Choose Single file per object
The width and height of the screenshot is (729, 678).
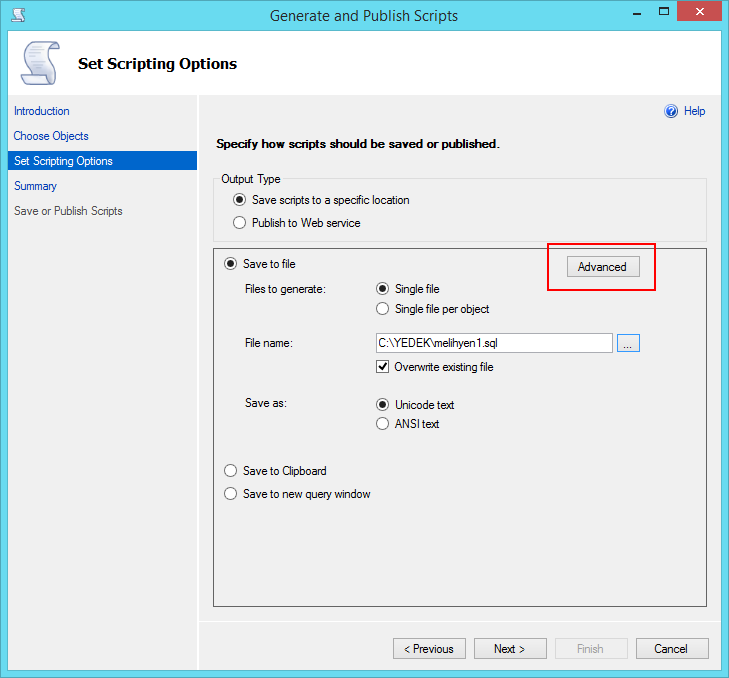pos(382,309)
